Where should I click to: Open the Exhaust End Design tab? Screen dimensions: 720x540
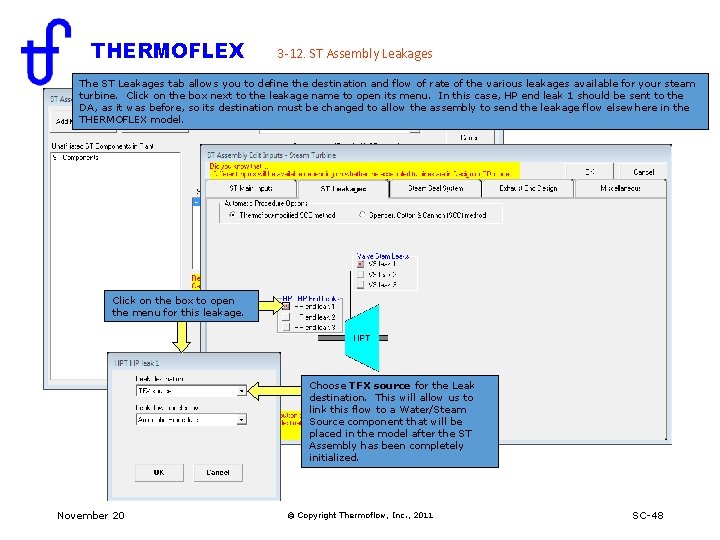[528, 188]
